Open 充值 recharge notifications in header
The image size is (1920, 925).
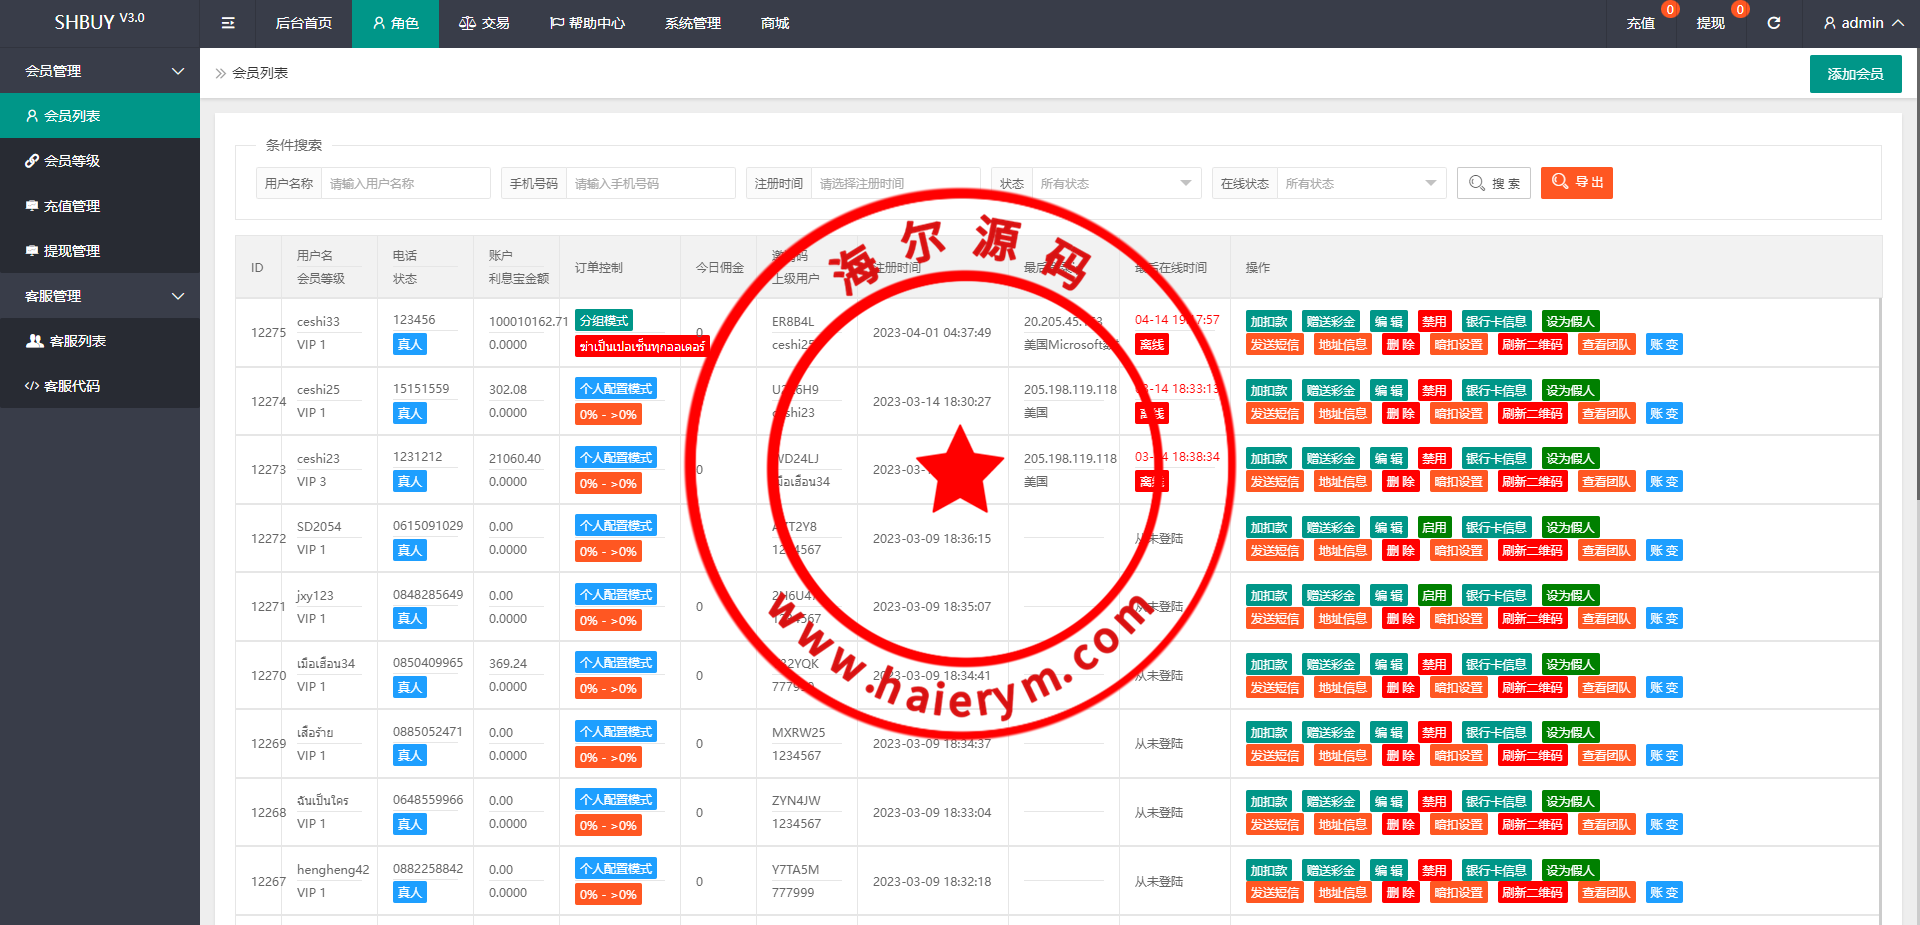coord(1640,23)
